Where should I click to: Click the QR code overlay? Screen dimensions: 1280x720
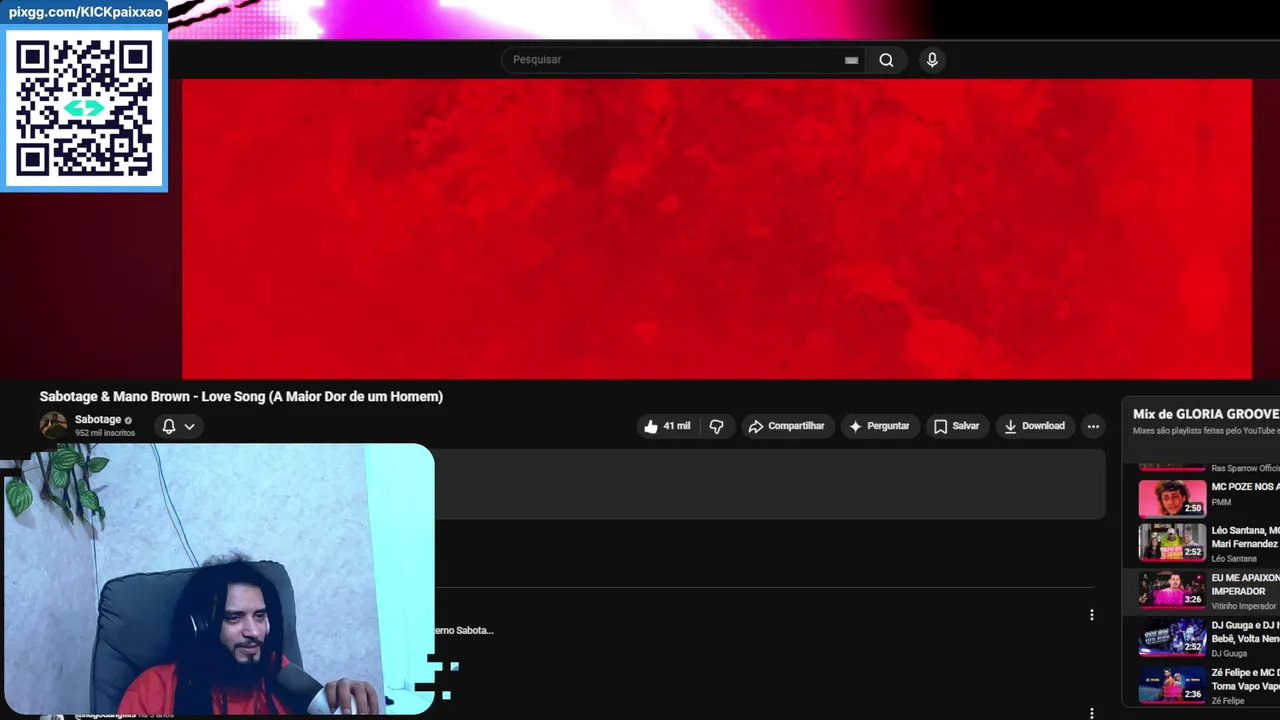(84, 107)
